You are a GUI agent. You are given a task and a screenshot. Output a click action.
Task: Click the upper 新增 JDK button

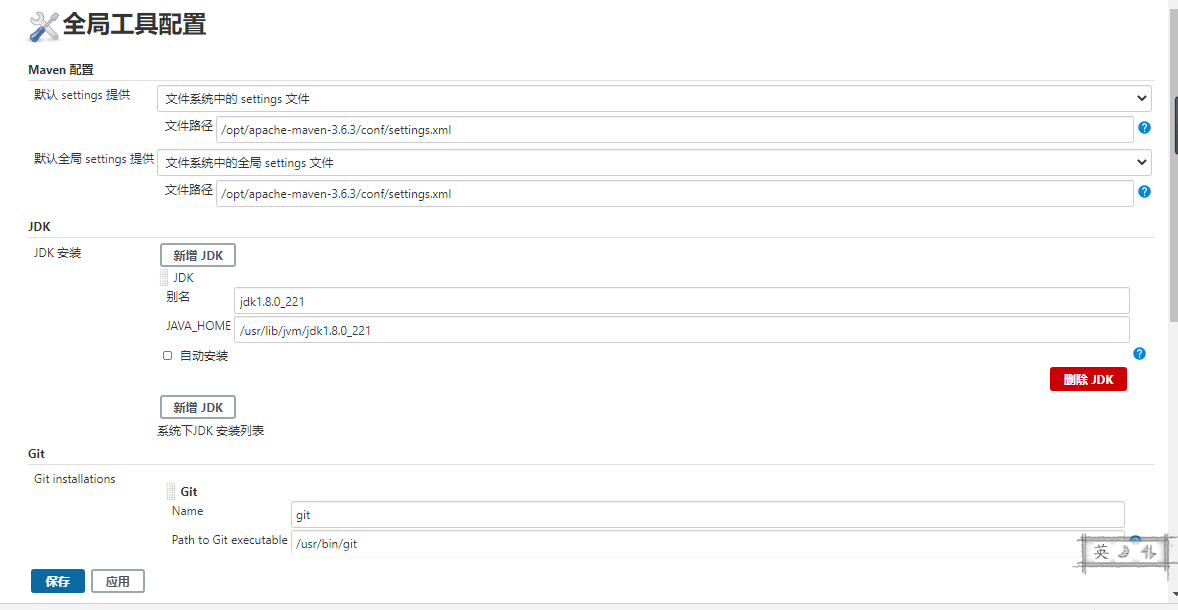(198, 256)
